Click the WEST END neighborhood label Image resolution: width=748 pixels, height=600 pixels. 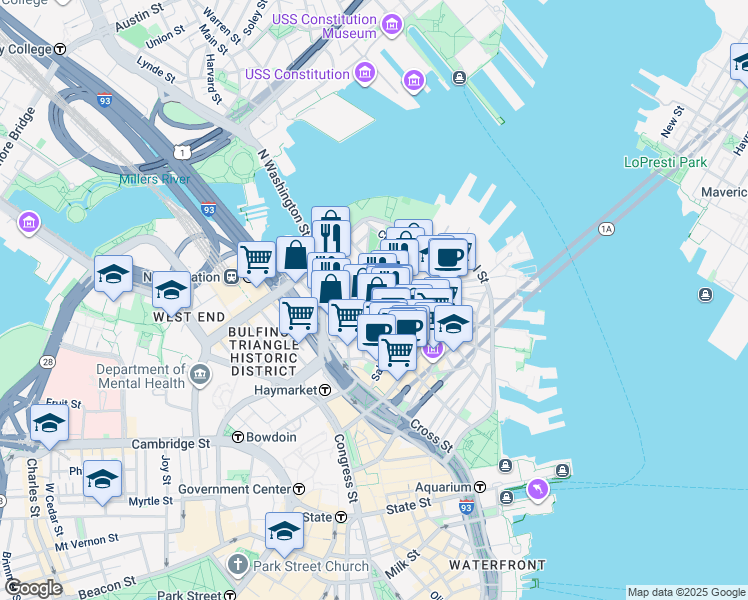coord(189,317)
